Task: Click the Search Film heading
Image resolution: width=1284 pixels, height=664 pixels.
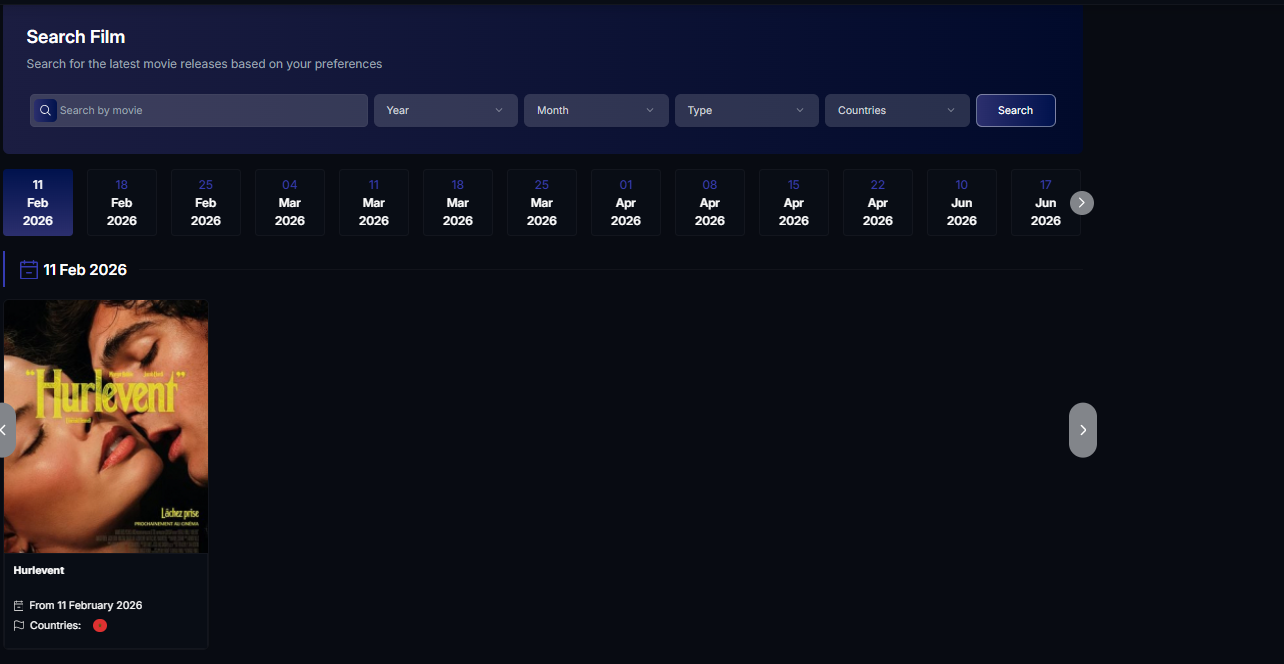Action: click(76, 37)
